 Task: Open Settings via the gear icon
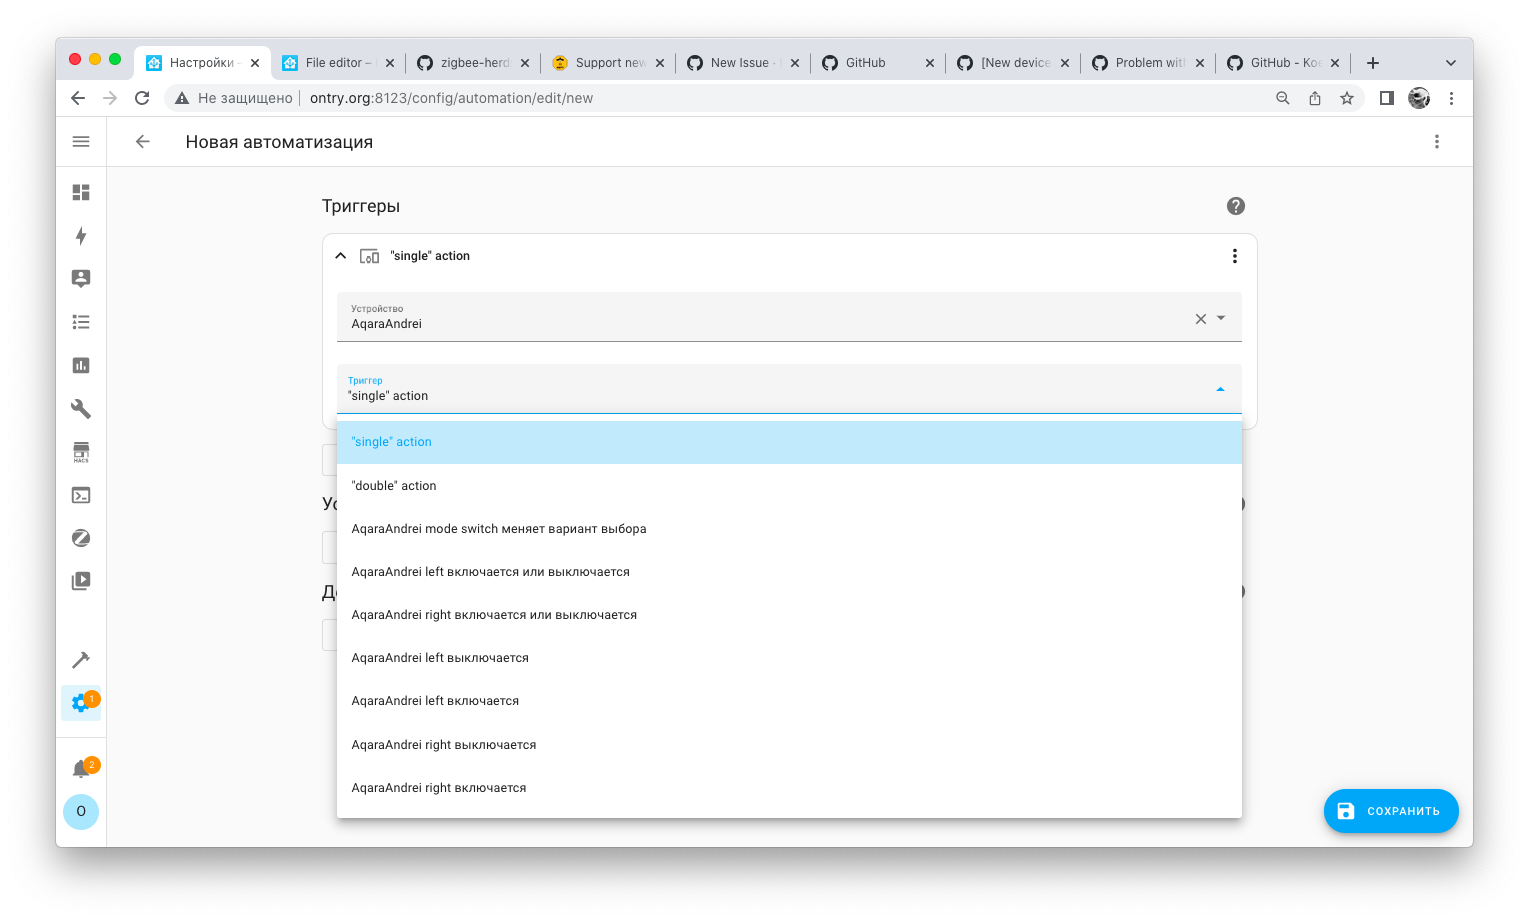(x=81, y=702)
